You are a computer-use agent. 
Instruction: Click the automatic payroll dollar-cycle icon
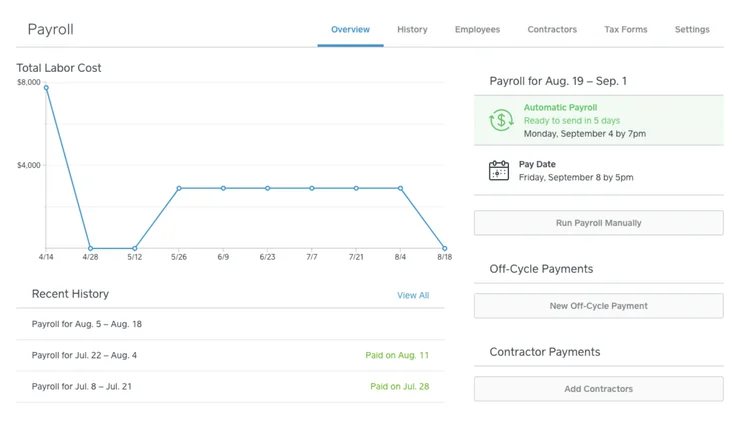pos(501,120)
